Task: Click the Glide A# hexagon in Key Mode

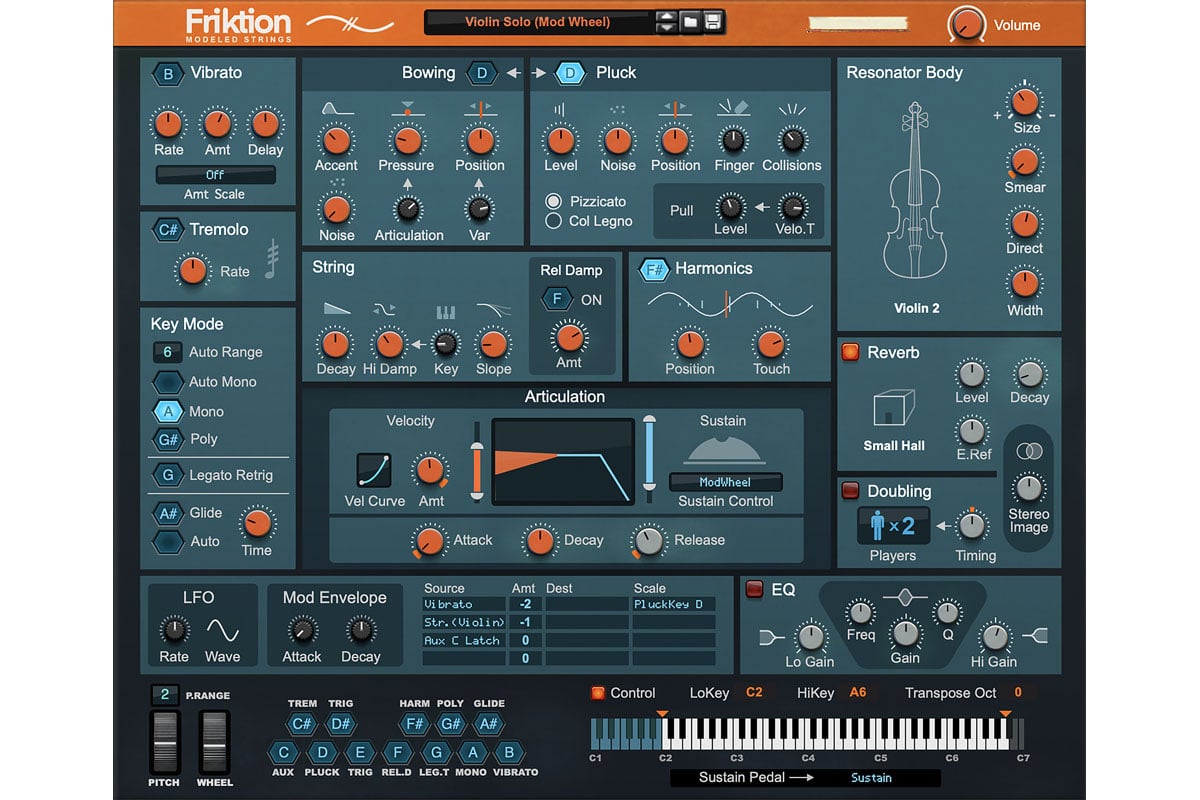Action: click(x=167, y=513)
